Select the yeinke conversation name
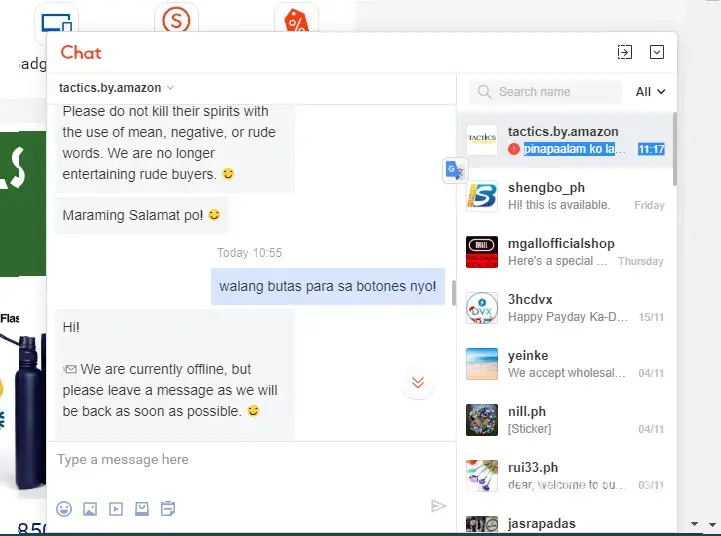Image resolution: width=721 pixels, height=536 pixels. [528, 355]
